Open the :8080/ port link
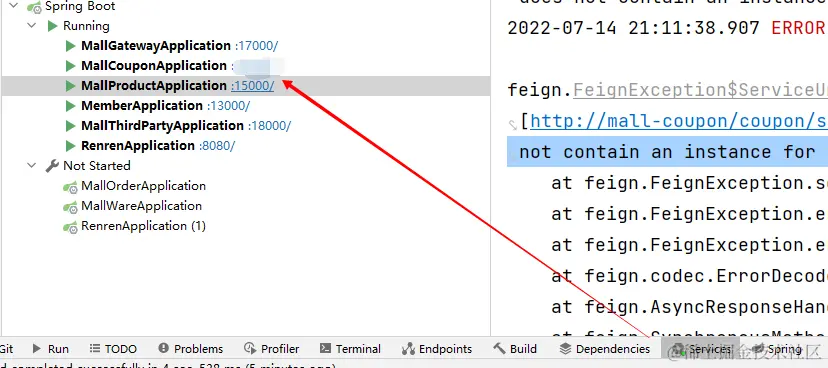The height and width of the screenshot is (368, 828). pyautogui.click(x=217, y=146)
